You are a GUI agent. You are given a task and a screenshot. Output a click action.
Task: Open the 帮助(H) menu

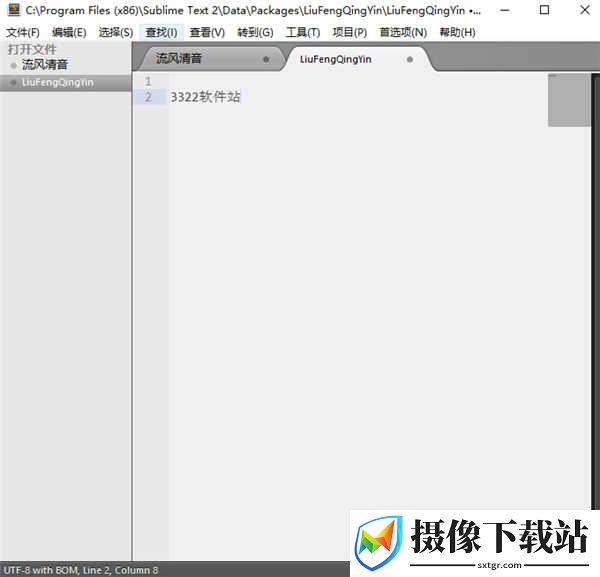pyautogui.click(x=457, y=33)
